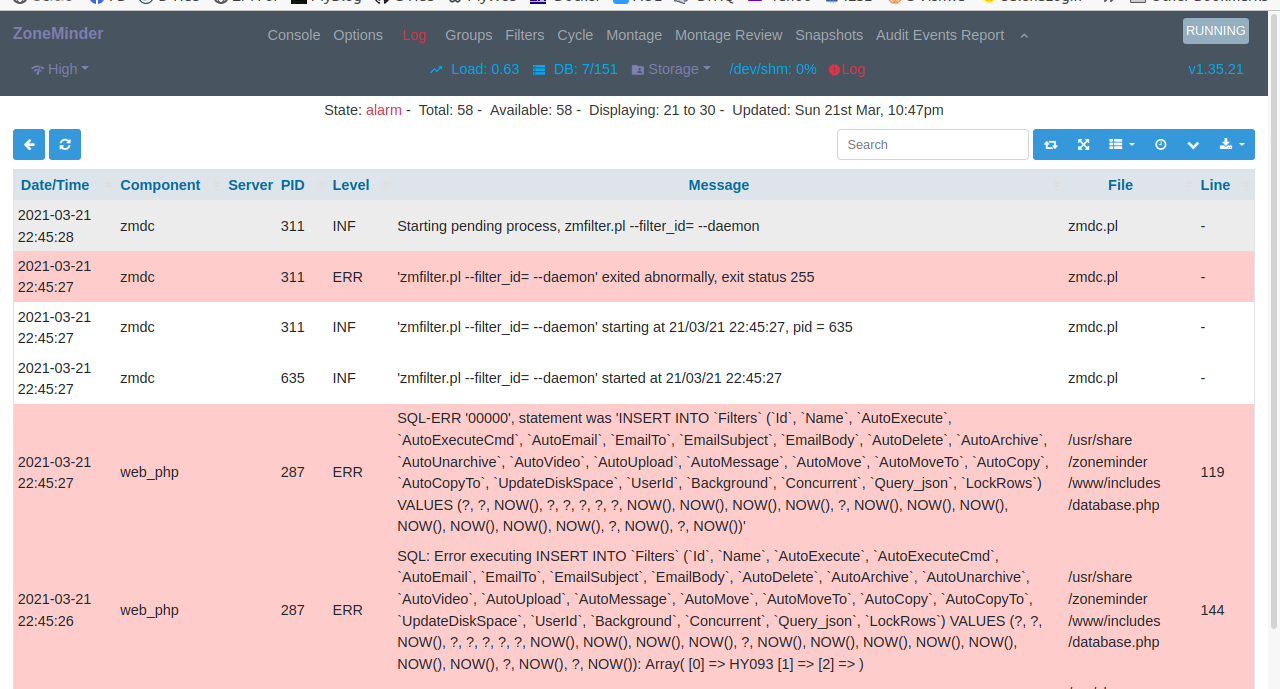1280x689 pixels.
Task: Open the Snapshots page
Action: [829, 35]
